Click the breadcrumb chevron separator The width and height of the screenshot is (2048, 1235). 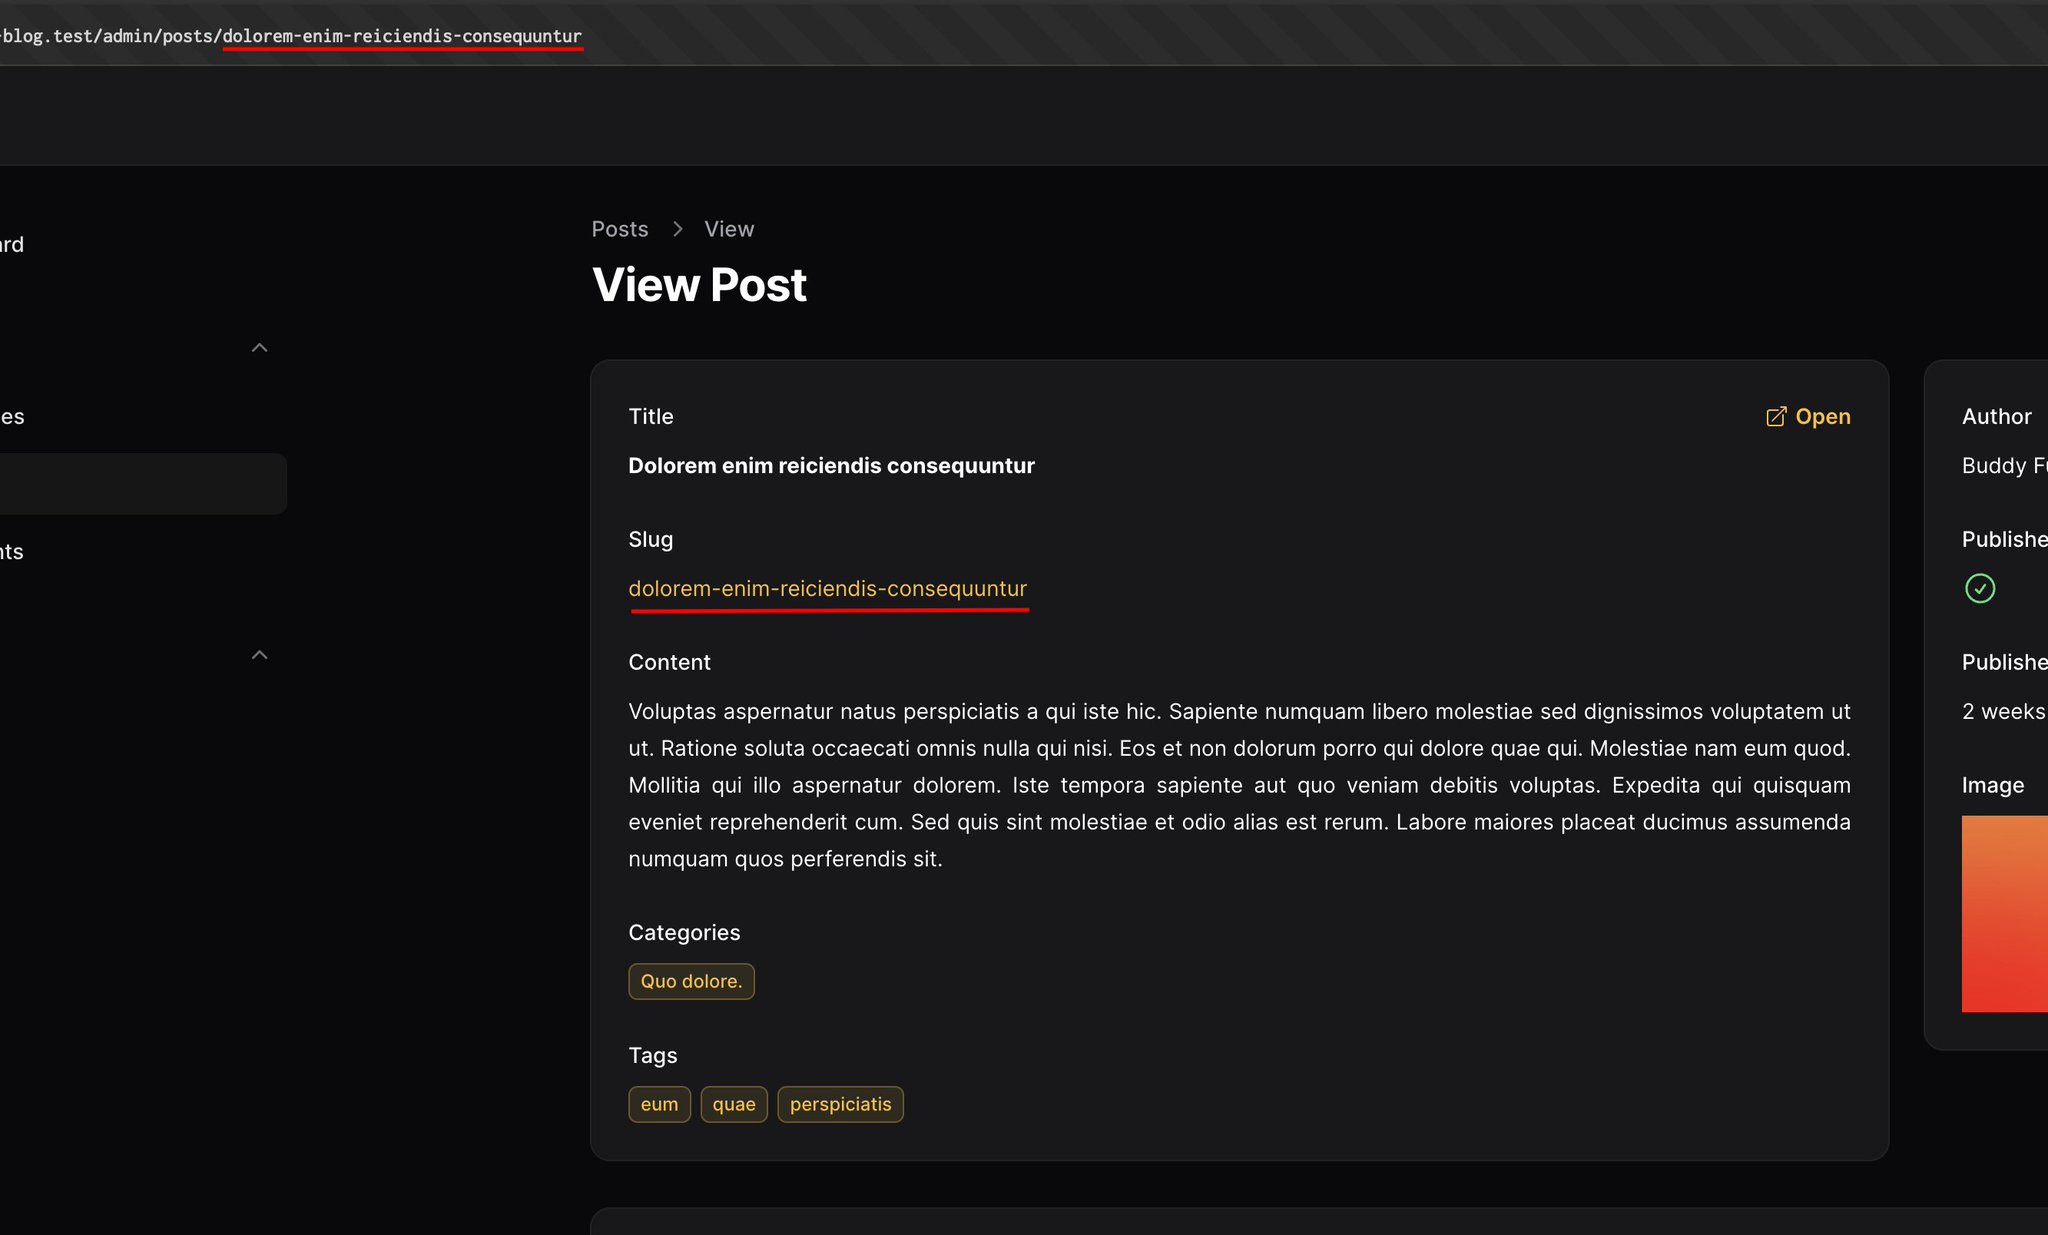[x=677, y=229]
